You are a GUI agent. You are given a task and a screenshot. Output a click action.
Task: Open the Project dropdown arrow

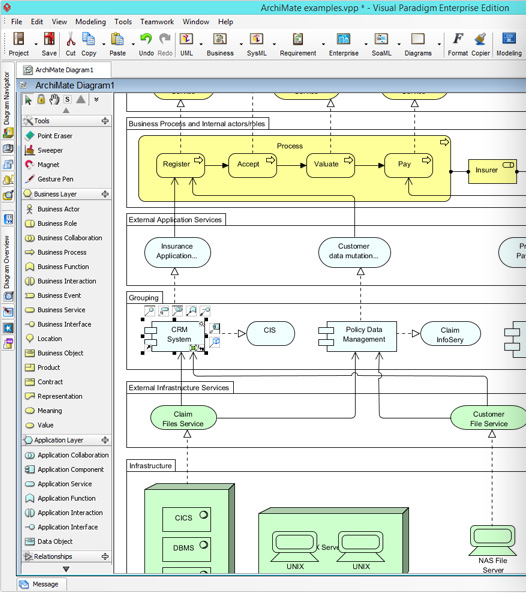tap(36, 44)
